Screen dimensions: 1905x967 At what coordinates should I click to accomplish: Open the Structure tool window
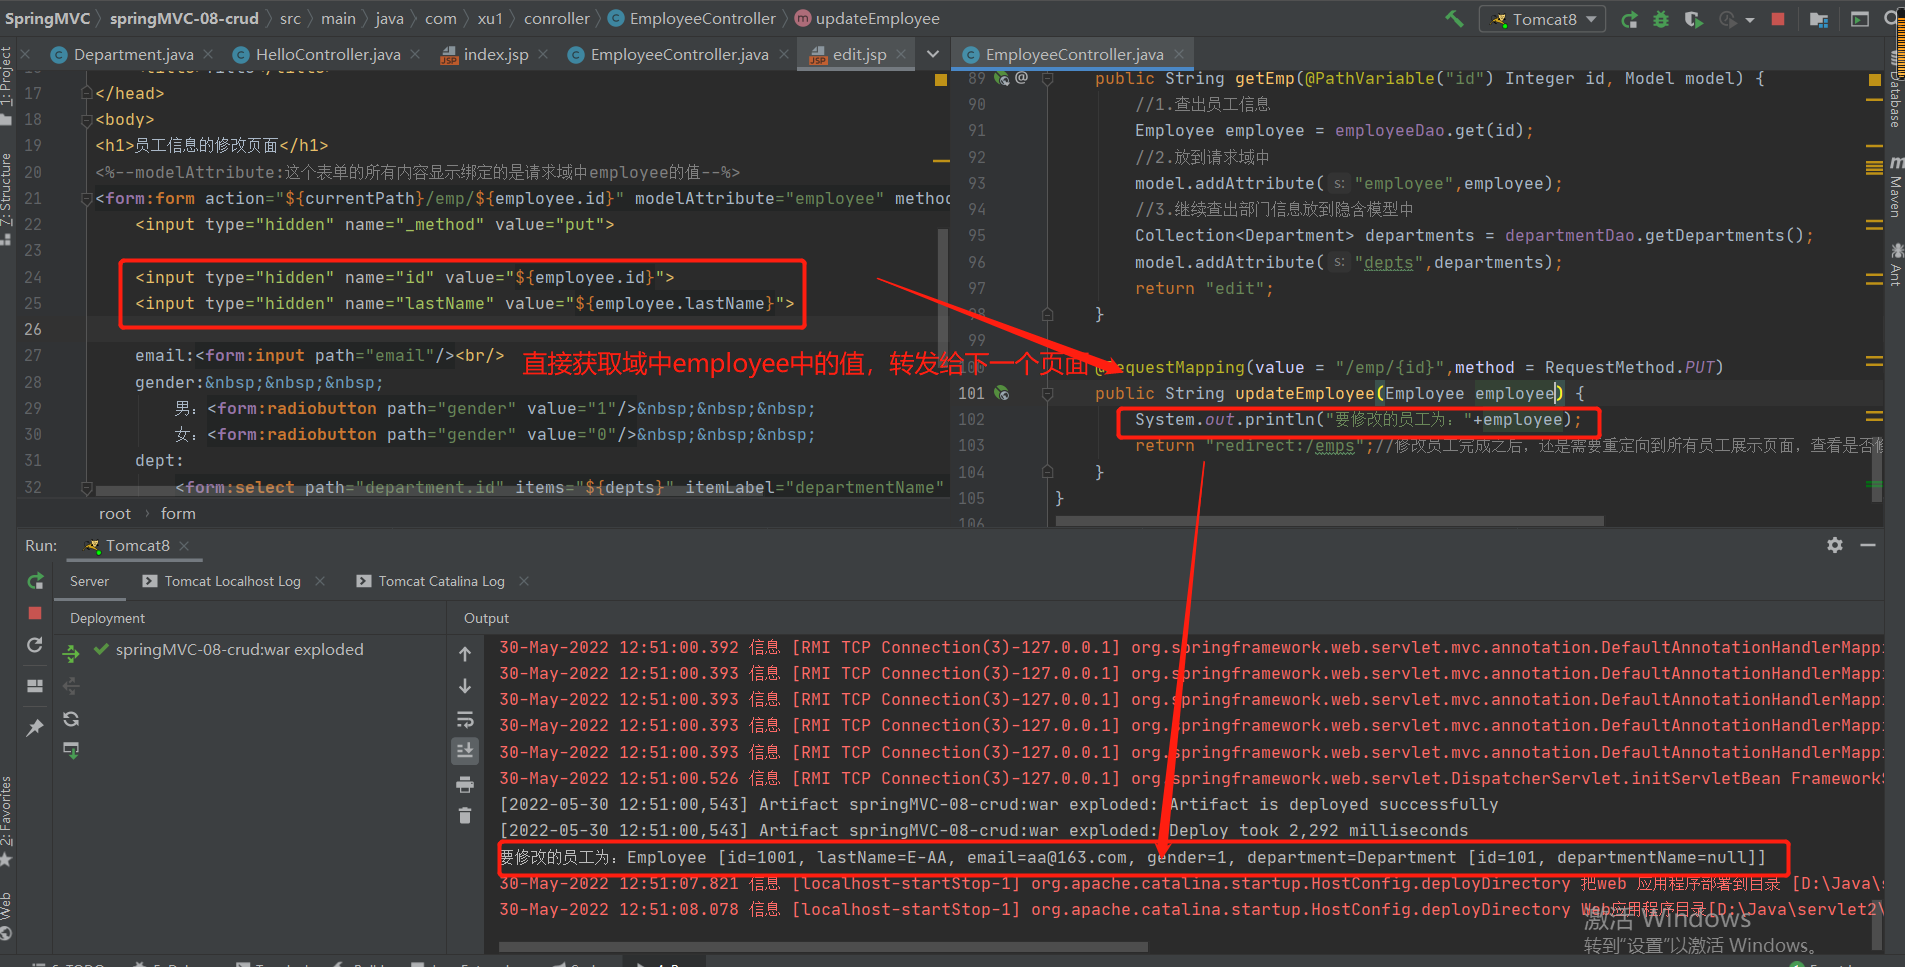point(7,198)
